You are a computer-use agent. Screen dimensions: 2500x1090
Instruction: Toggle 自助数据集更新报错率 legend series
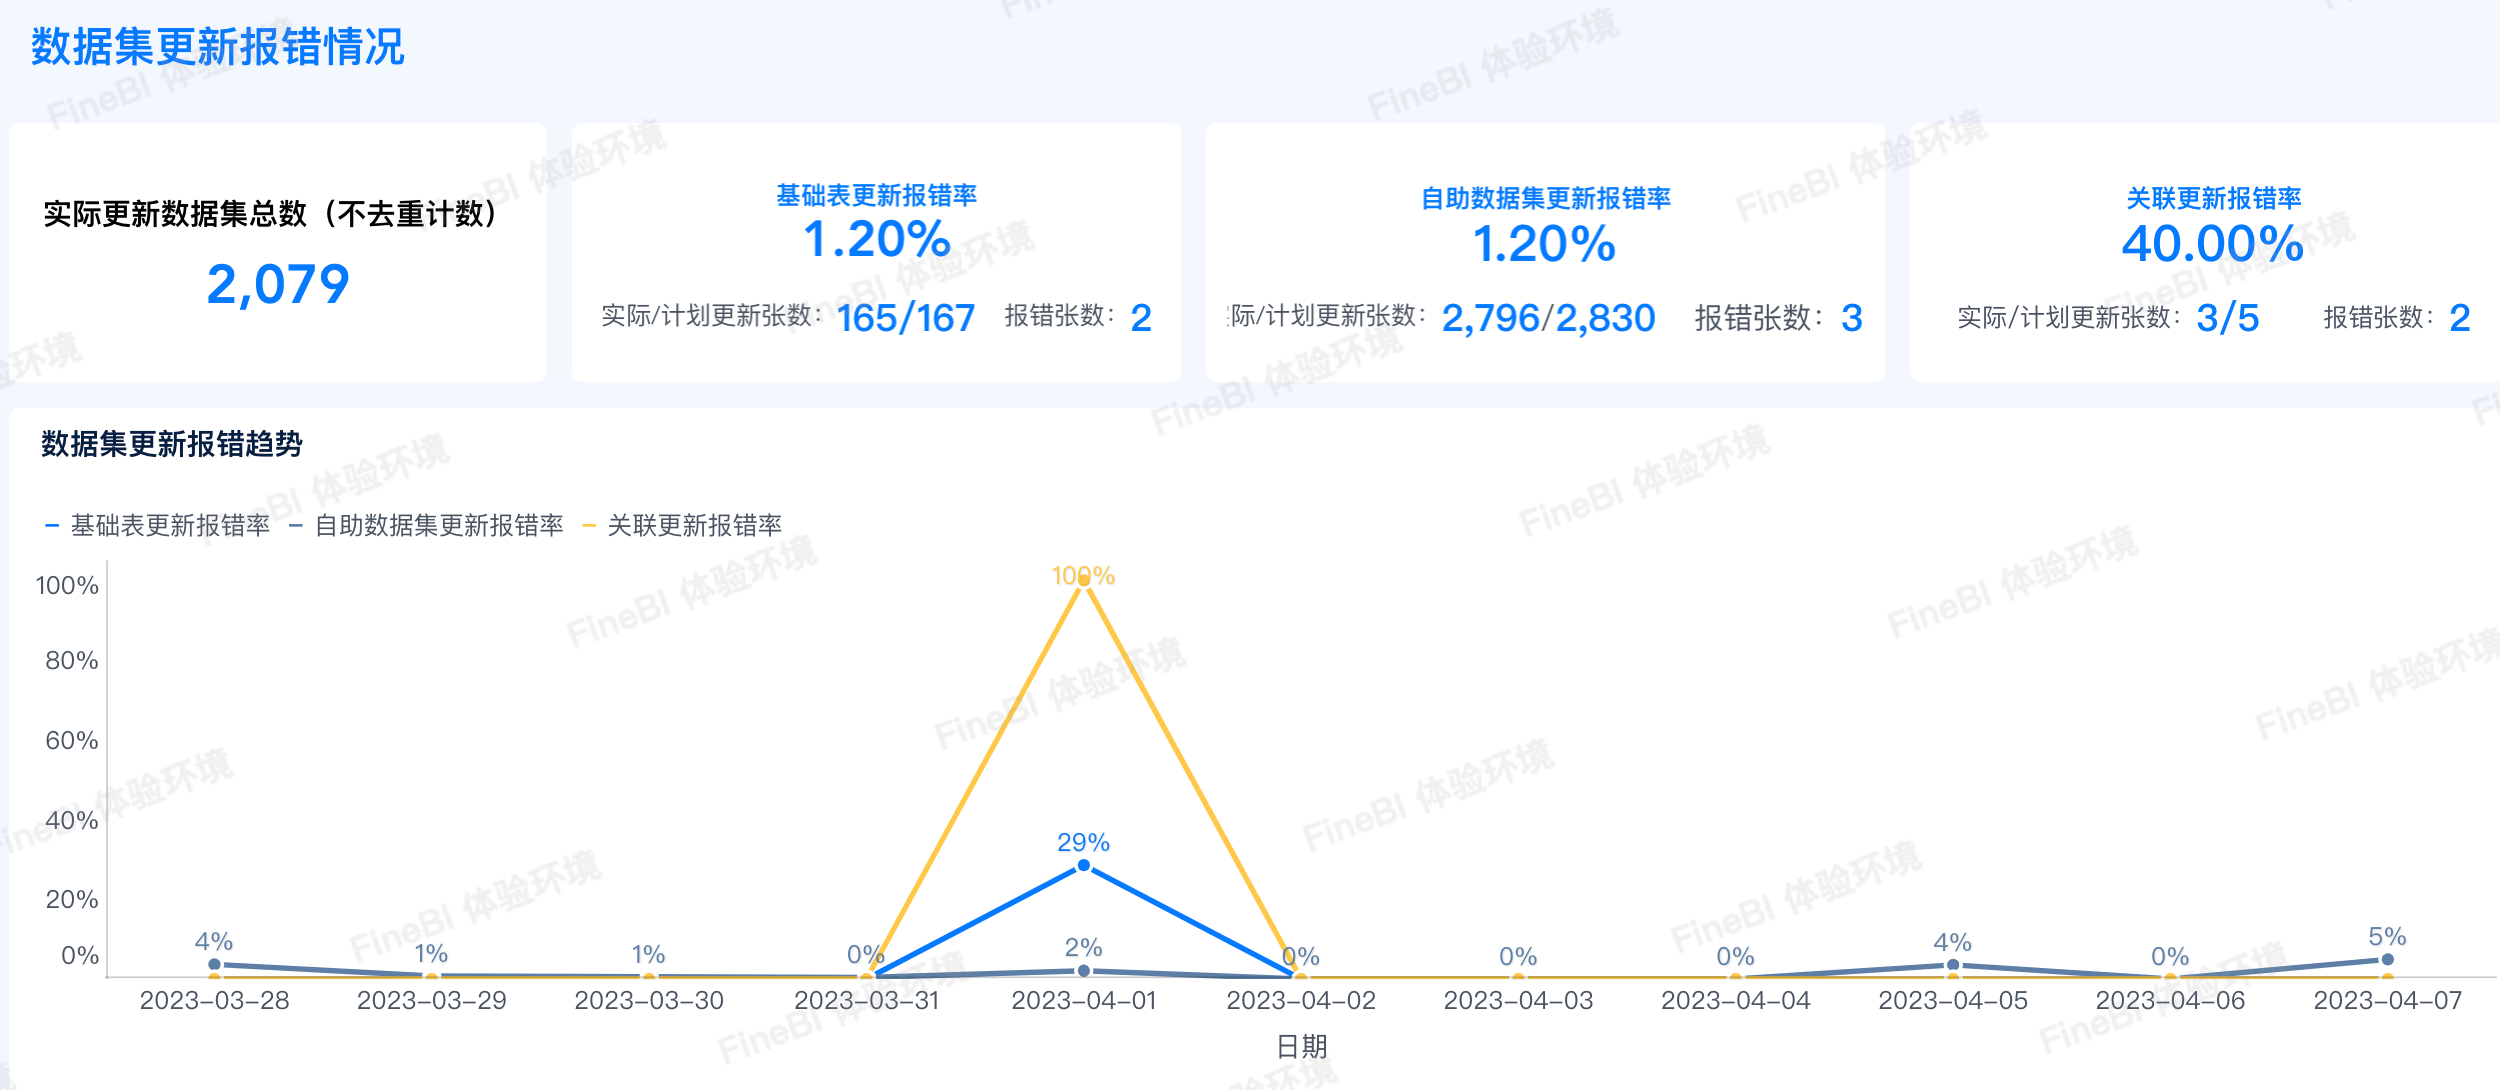pyautogui.click(x=438, y=525)
